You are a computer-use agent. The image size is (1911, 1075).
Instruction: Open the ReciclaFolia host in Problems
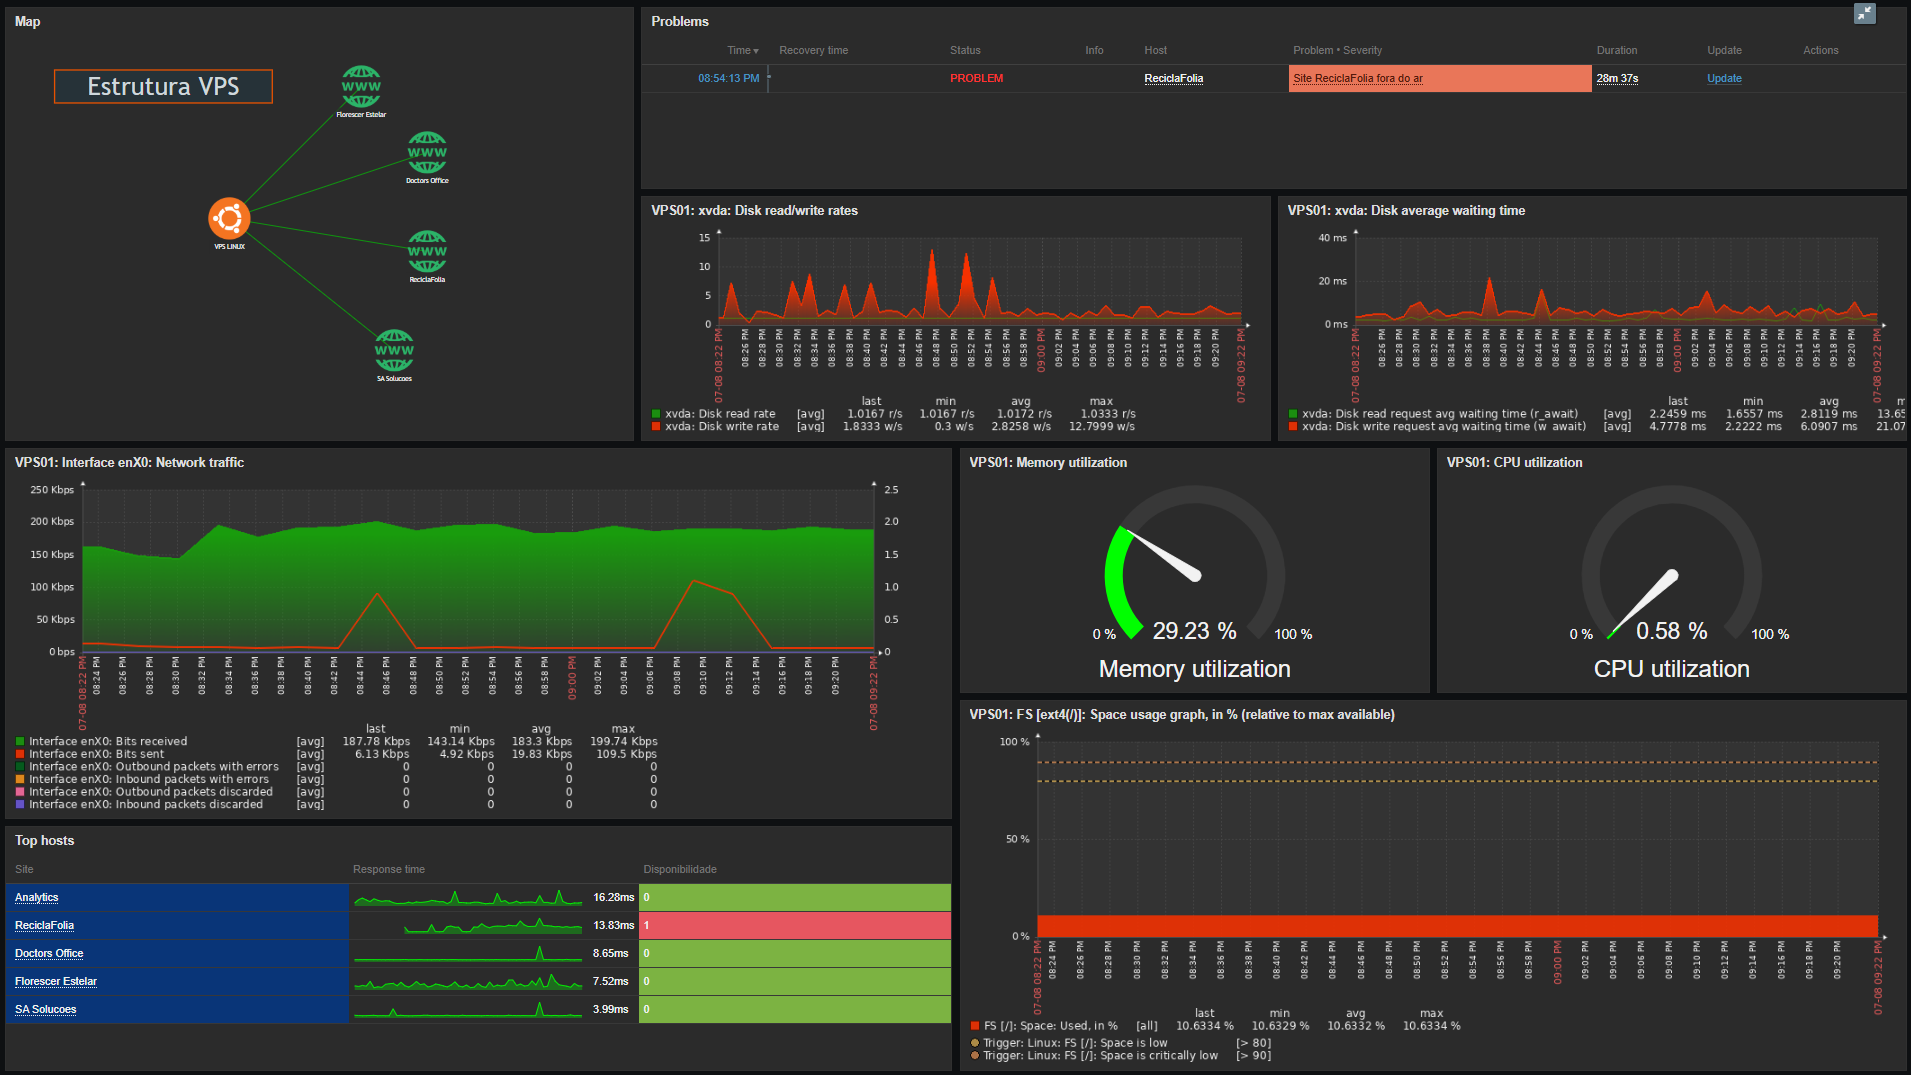(1173, 78)
